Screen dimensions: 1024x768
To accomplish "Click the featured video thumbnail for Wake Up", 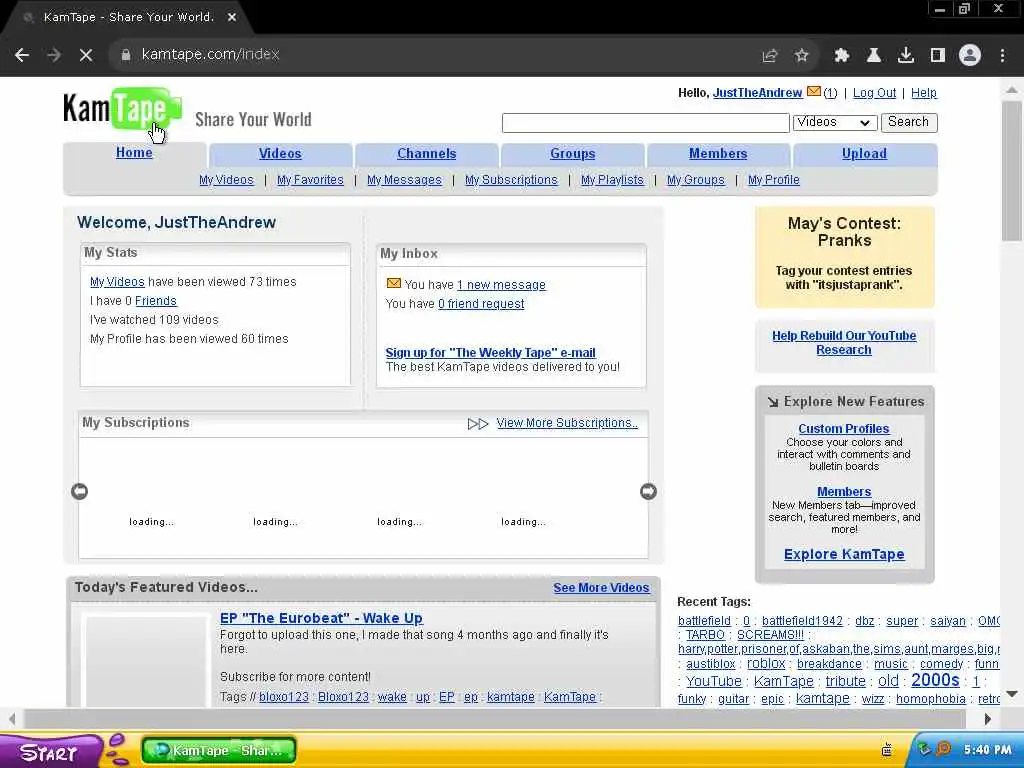I will click(x=146, y=660).
